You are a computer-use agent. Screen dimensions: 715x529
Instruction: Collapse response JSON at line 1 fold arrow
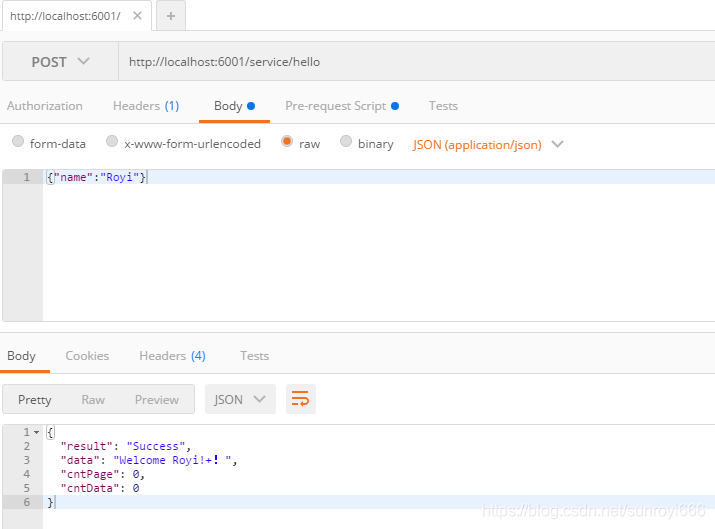click(x=36, y=432)
